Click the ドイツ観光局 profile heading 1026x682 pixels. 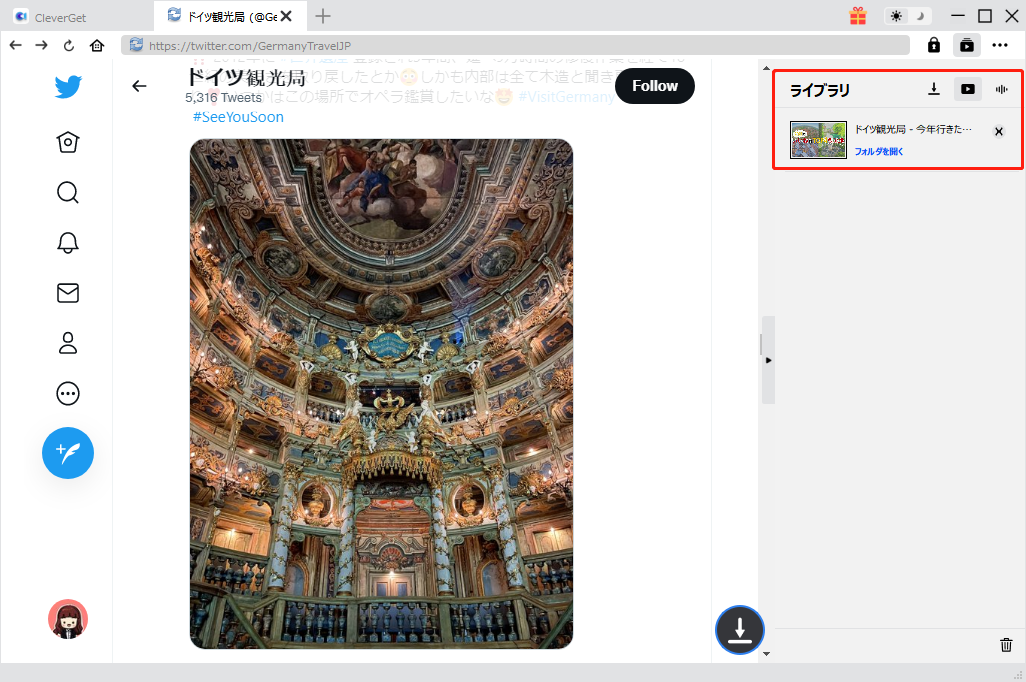click(x=246, y=78)
